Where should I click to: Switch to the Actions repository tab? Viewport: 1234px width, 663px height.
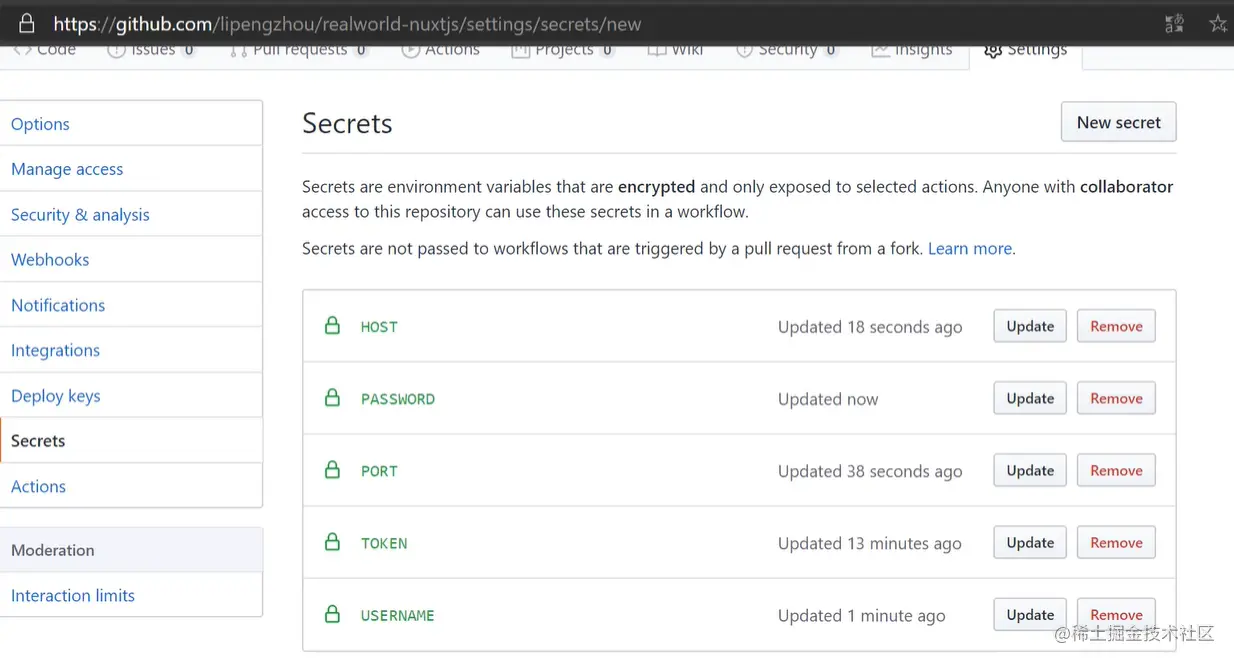[x=441, y=50]
